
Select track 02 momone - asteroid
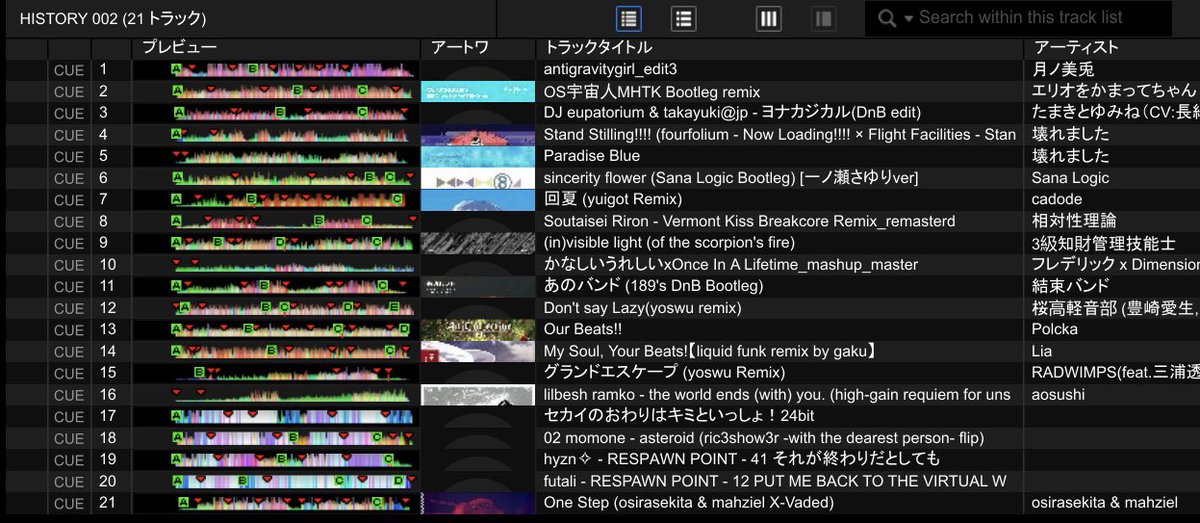(x=764, y=438)
